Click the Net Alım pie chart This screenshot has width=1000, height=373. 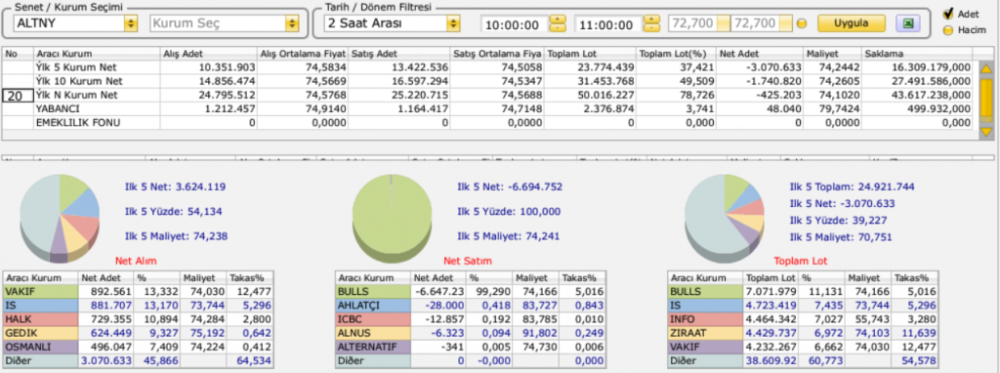(59, 220)
